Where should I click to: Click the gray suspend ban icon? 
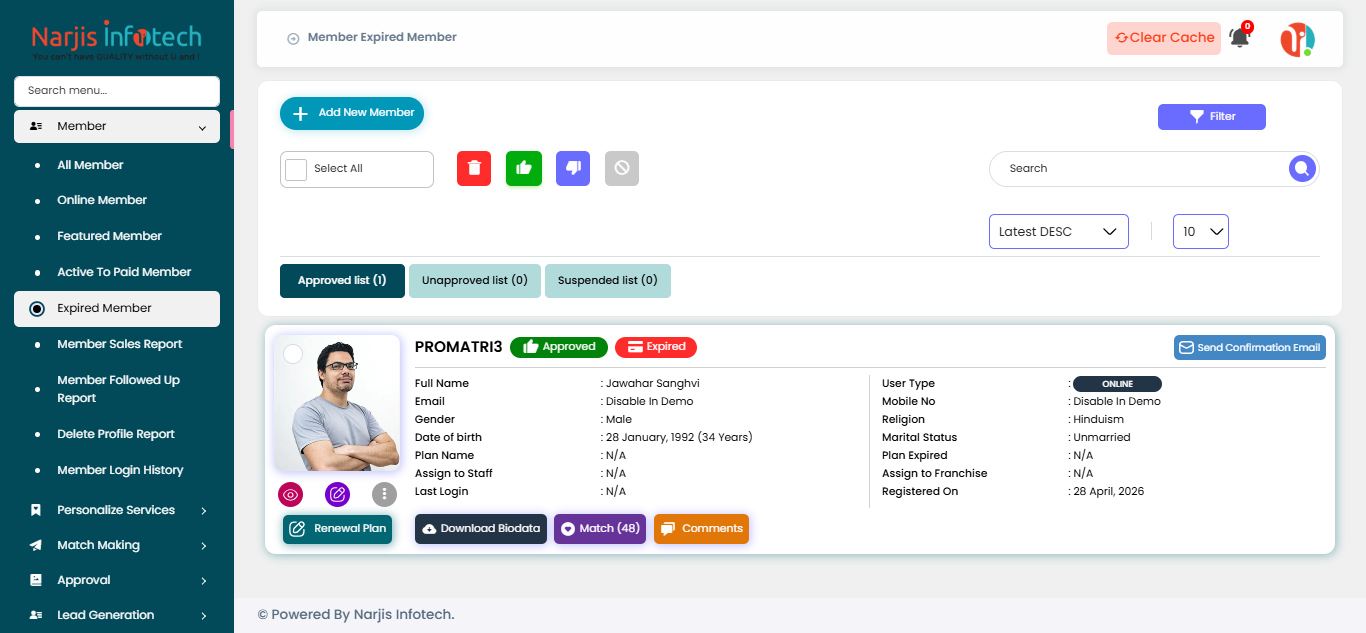tap(622, 168)
